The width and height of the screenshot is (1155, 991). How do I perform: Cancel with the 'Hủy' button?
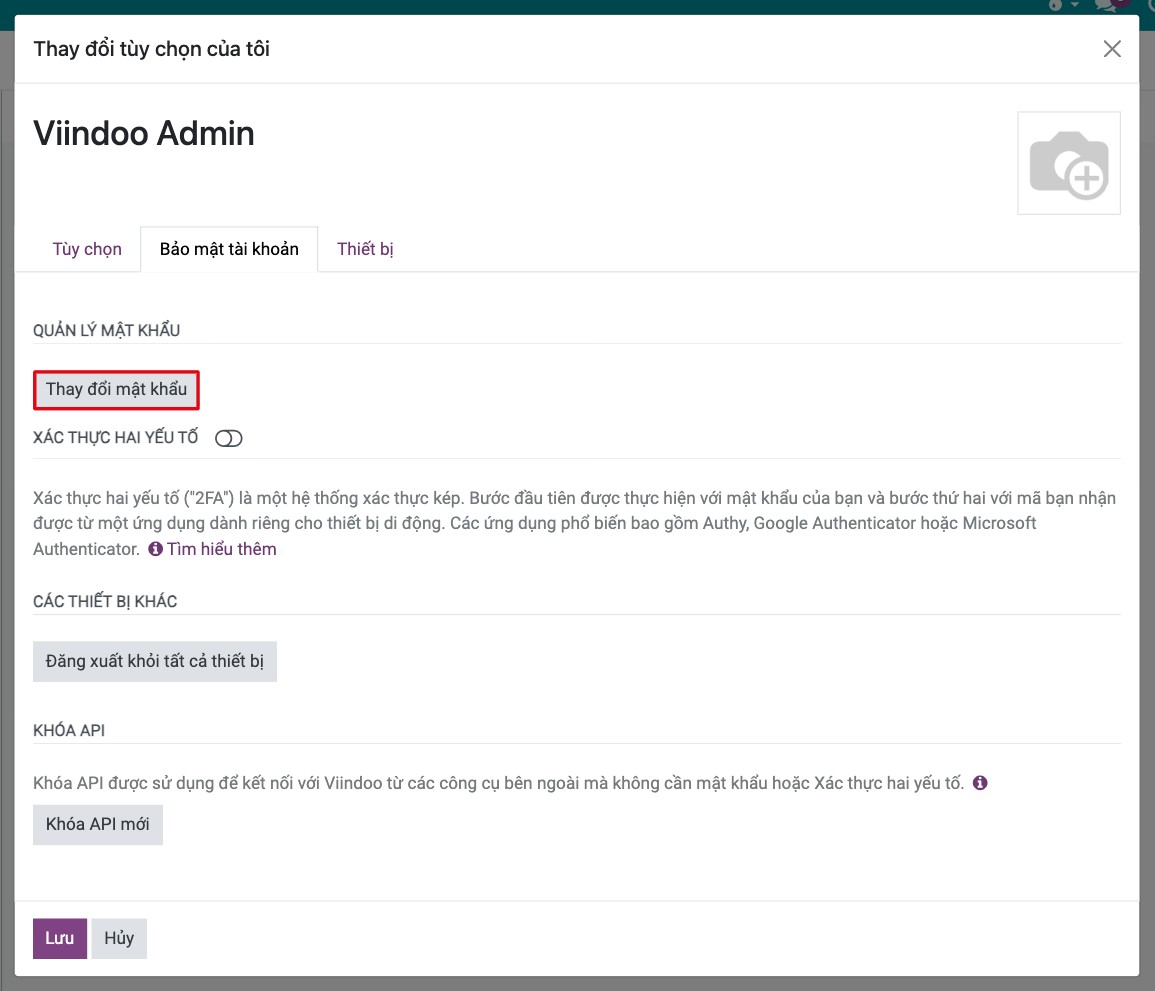(x=119, y=938)
